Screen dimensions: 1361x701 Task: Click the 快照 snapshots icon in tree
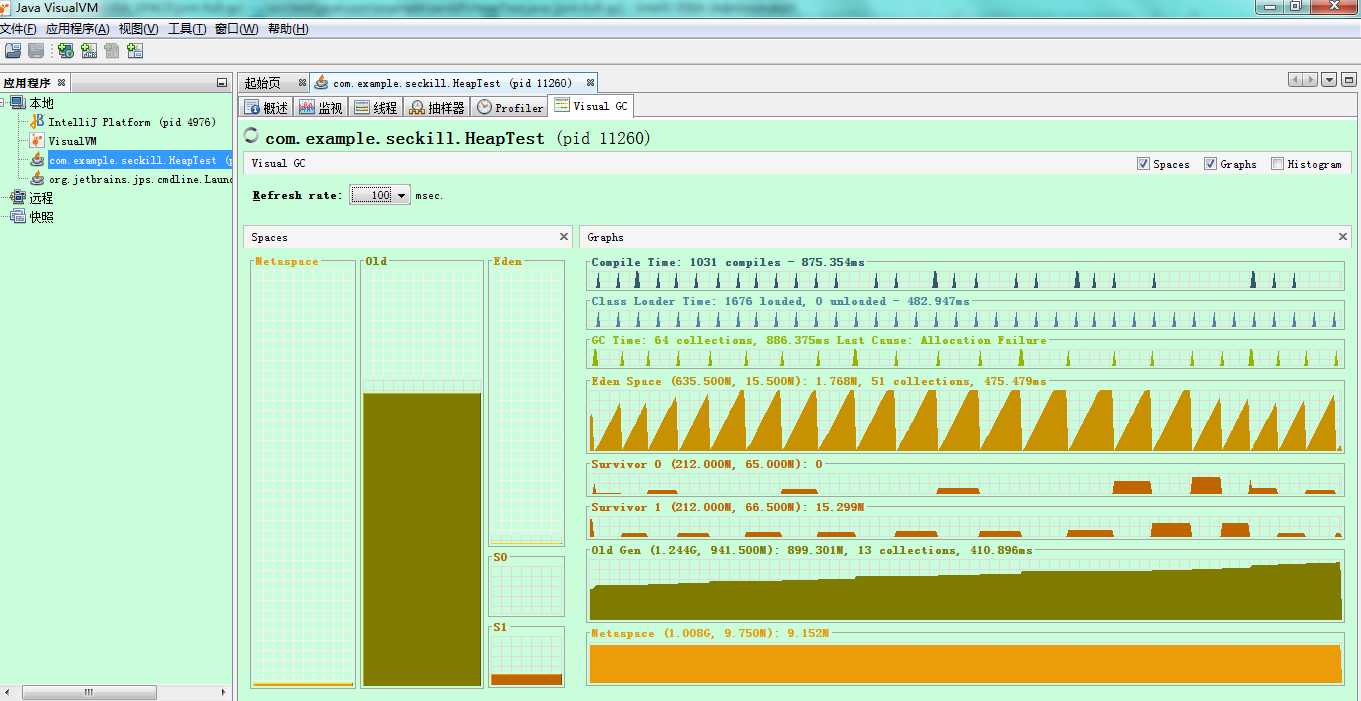point(19,217)
